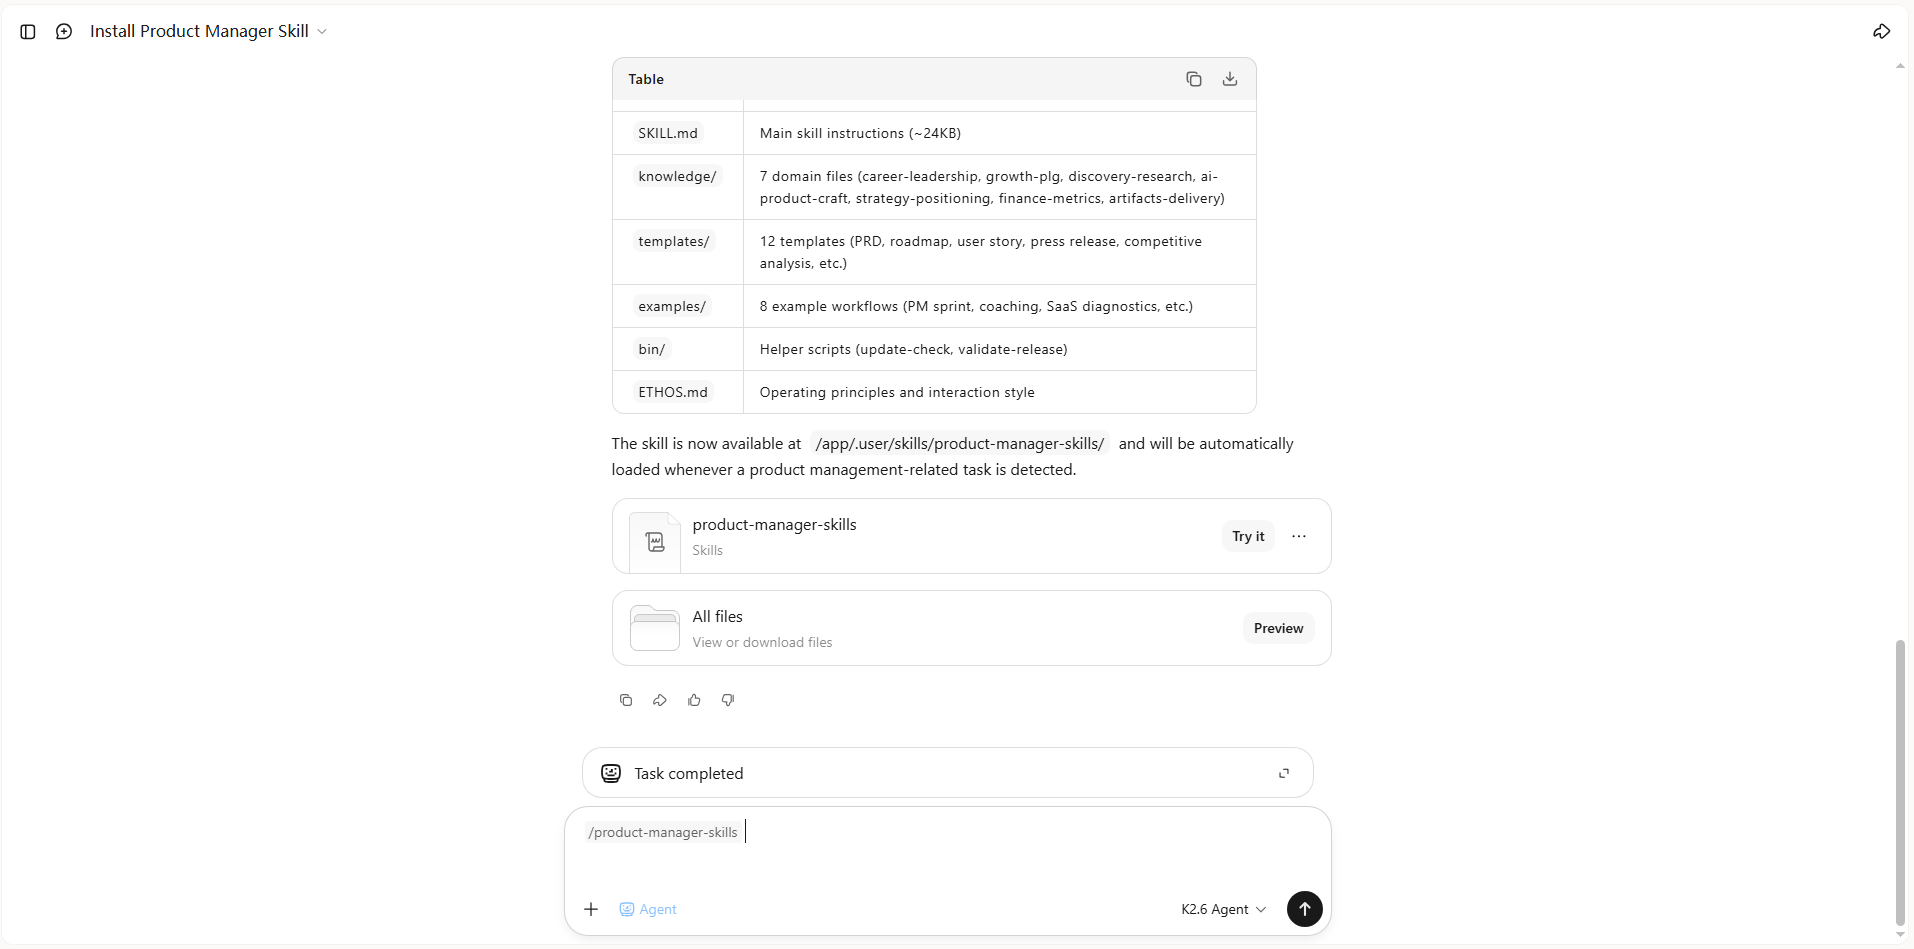Send the message with the arrow button
The width and height of the screenshot is (1914, 949).
[1304, 909]
